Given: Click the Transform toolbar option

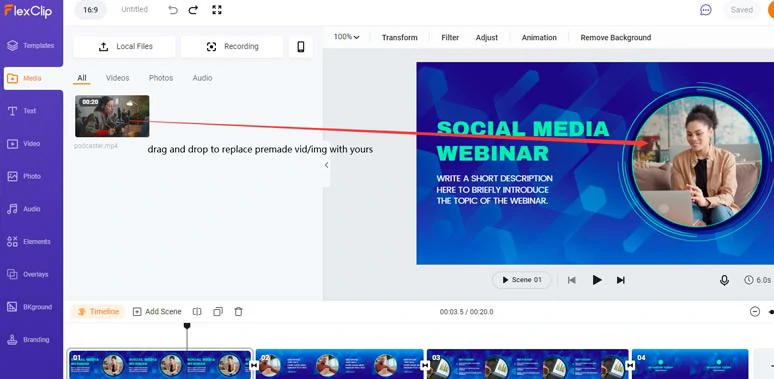Looking at the screenshot, I should [399, 38].
